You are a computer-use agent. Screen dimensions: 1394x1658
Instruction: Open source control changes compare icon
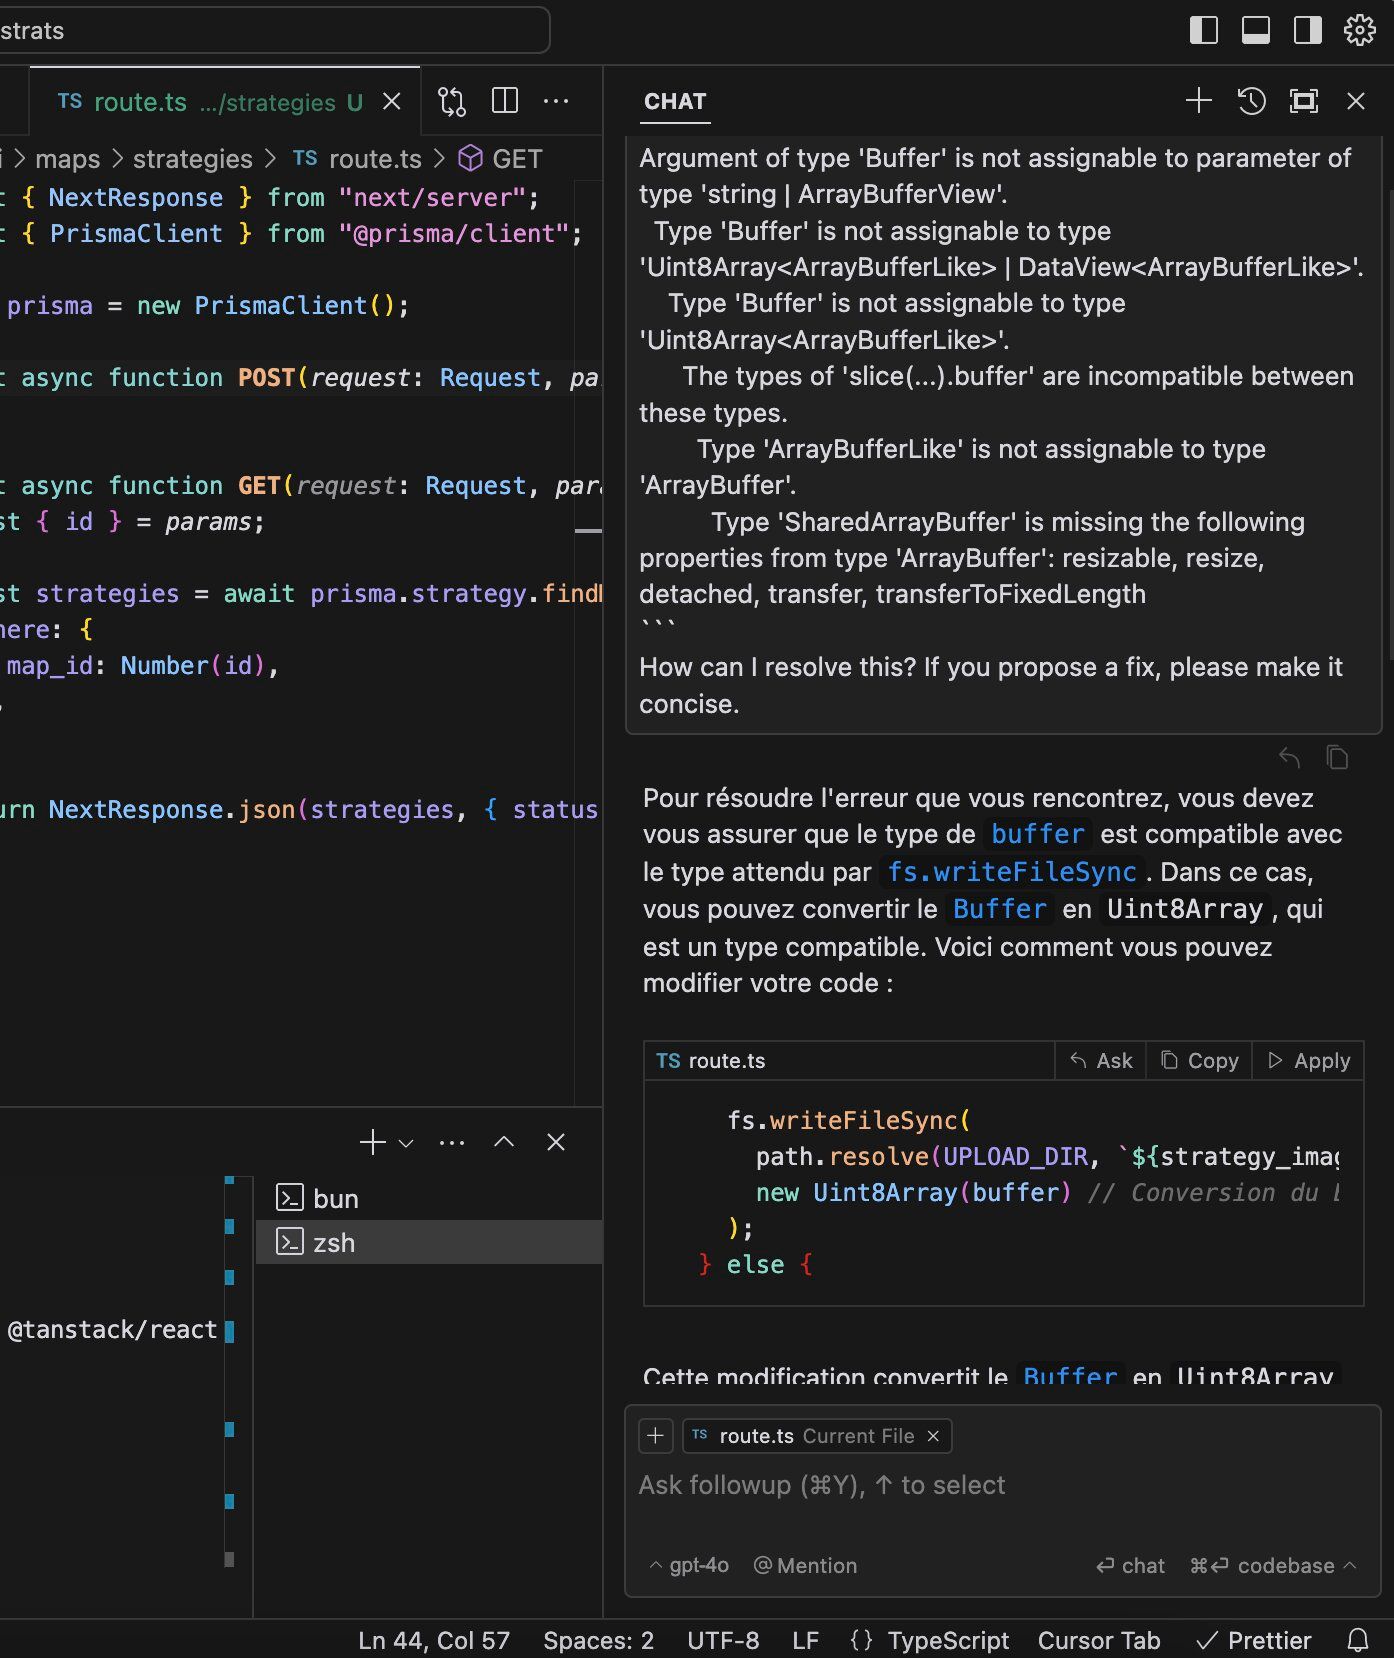[452, 101]
